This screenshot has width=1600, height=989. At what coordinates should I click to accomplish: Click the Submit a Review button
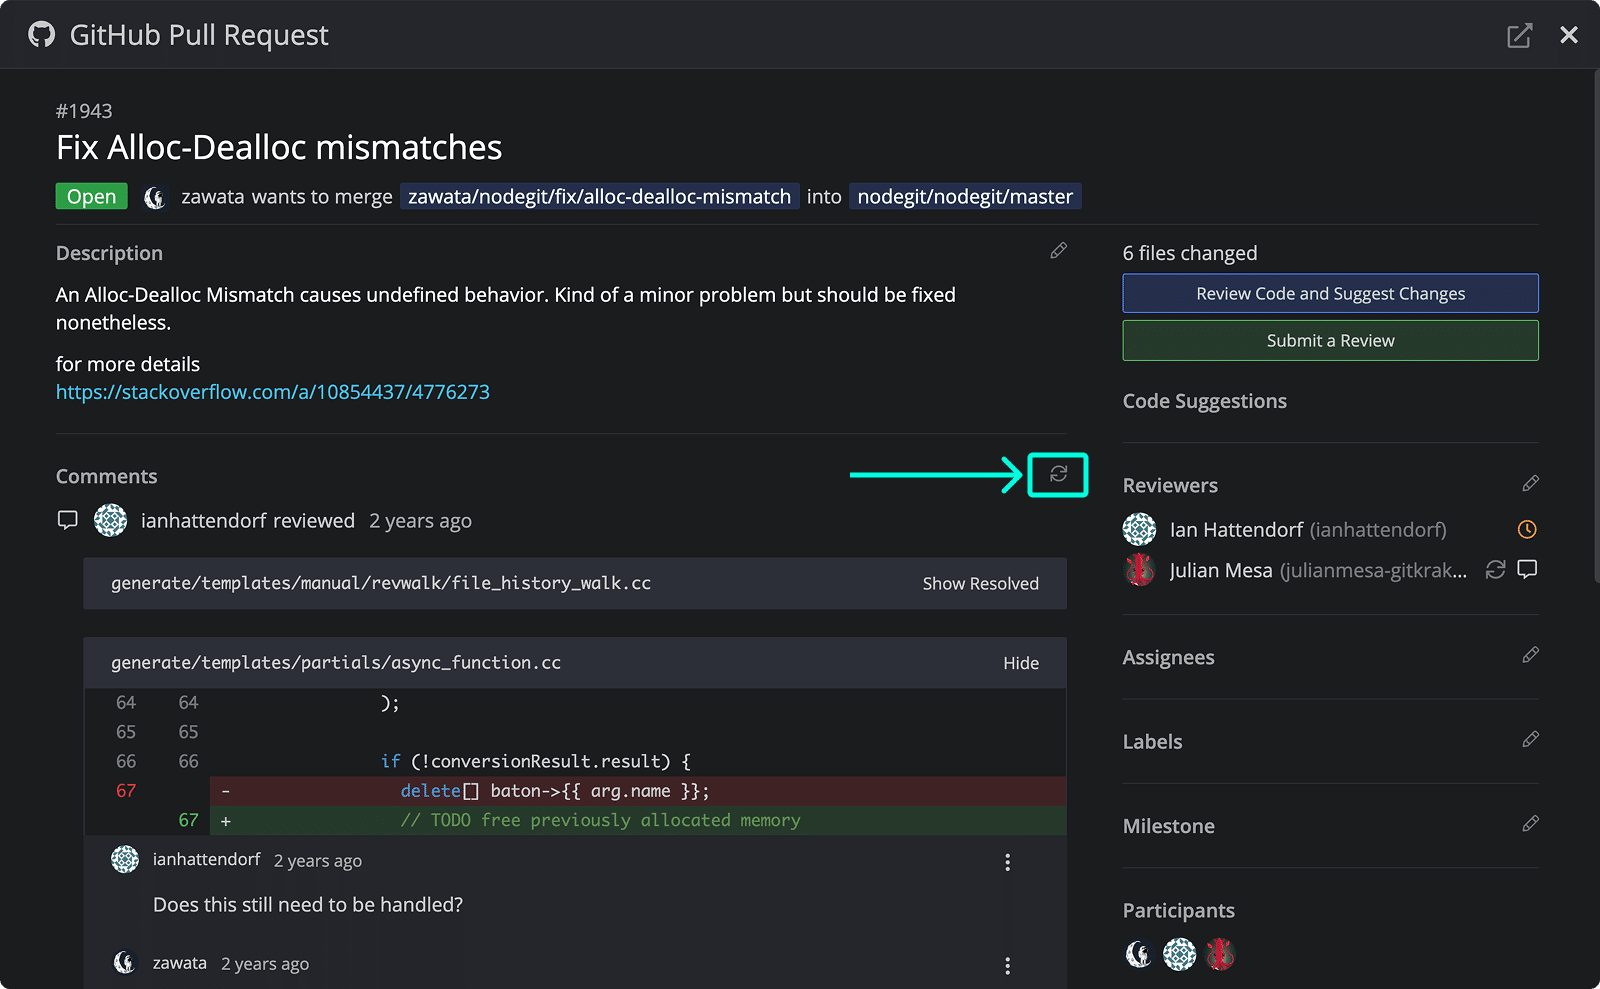coord(1330,340)
